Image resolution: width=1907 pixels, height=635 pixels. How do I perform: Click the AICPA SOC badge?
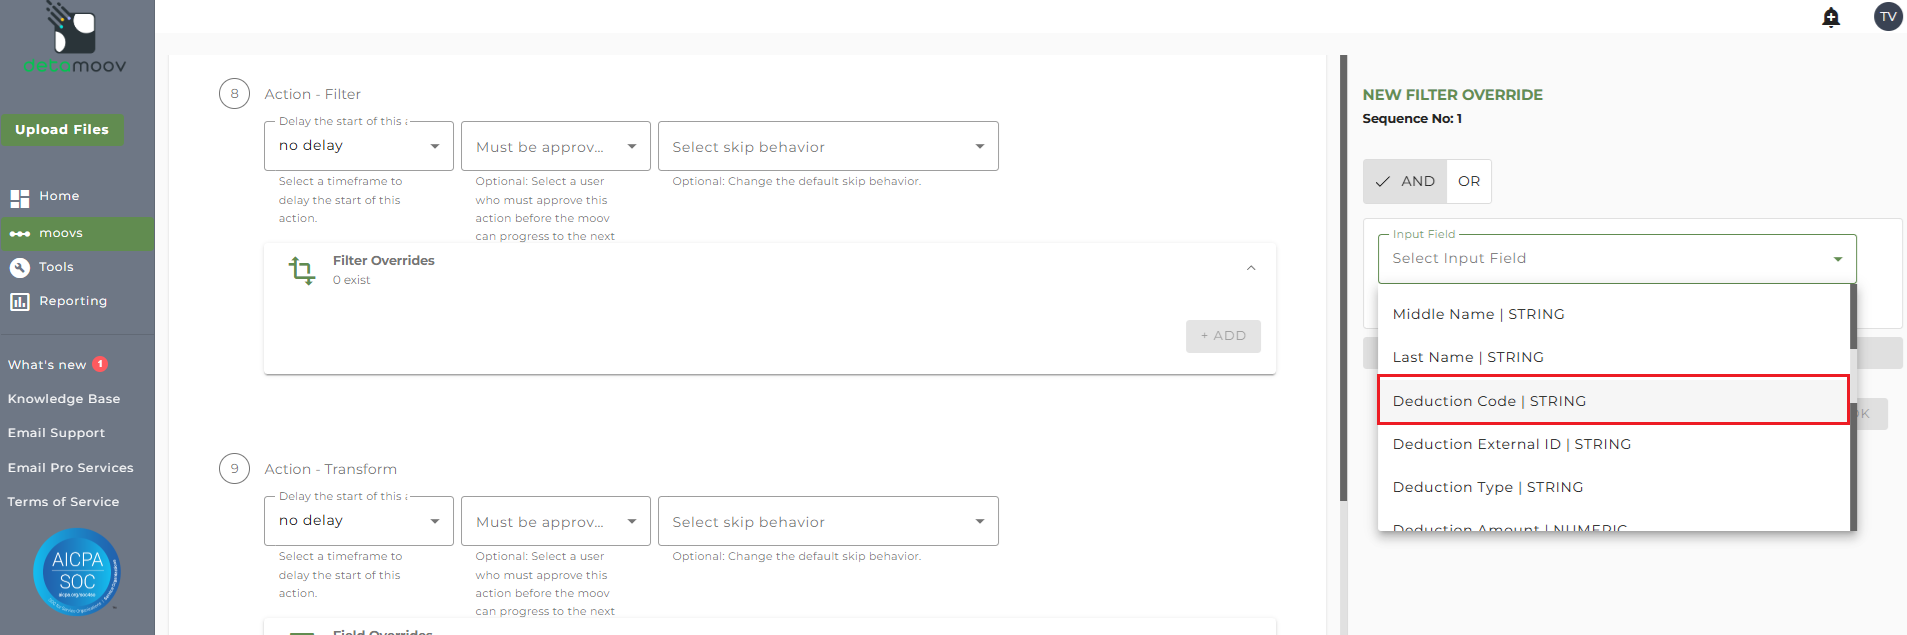[x=77, y=572]
